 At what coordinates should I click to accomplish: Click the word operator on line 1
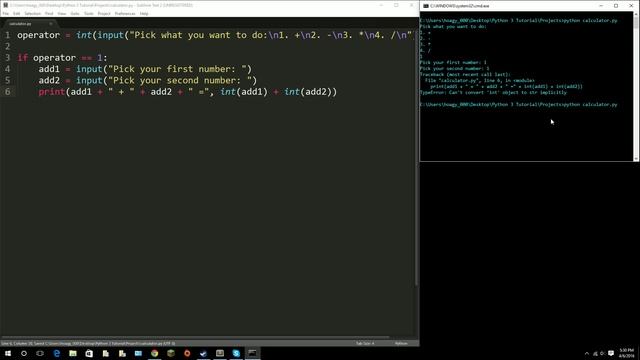38,35
